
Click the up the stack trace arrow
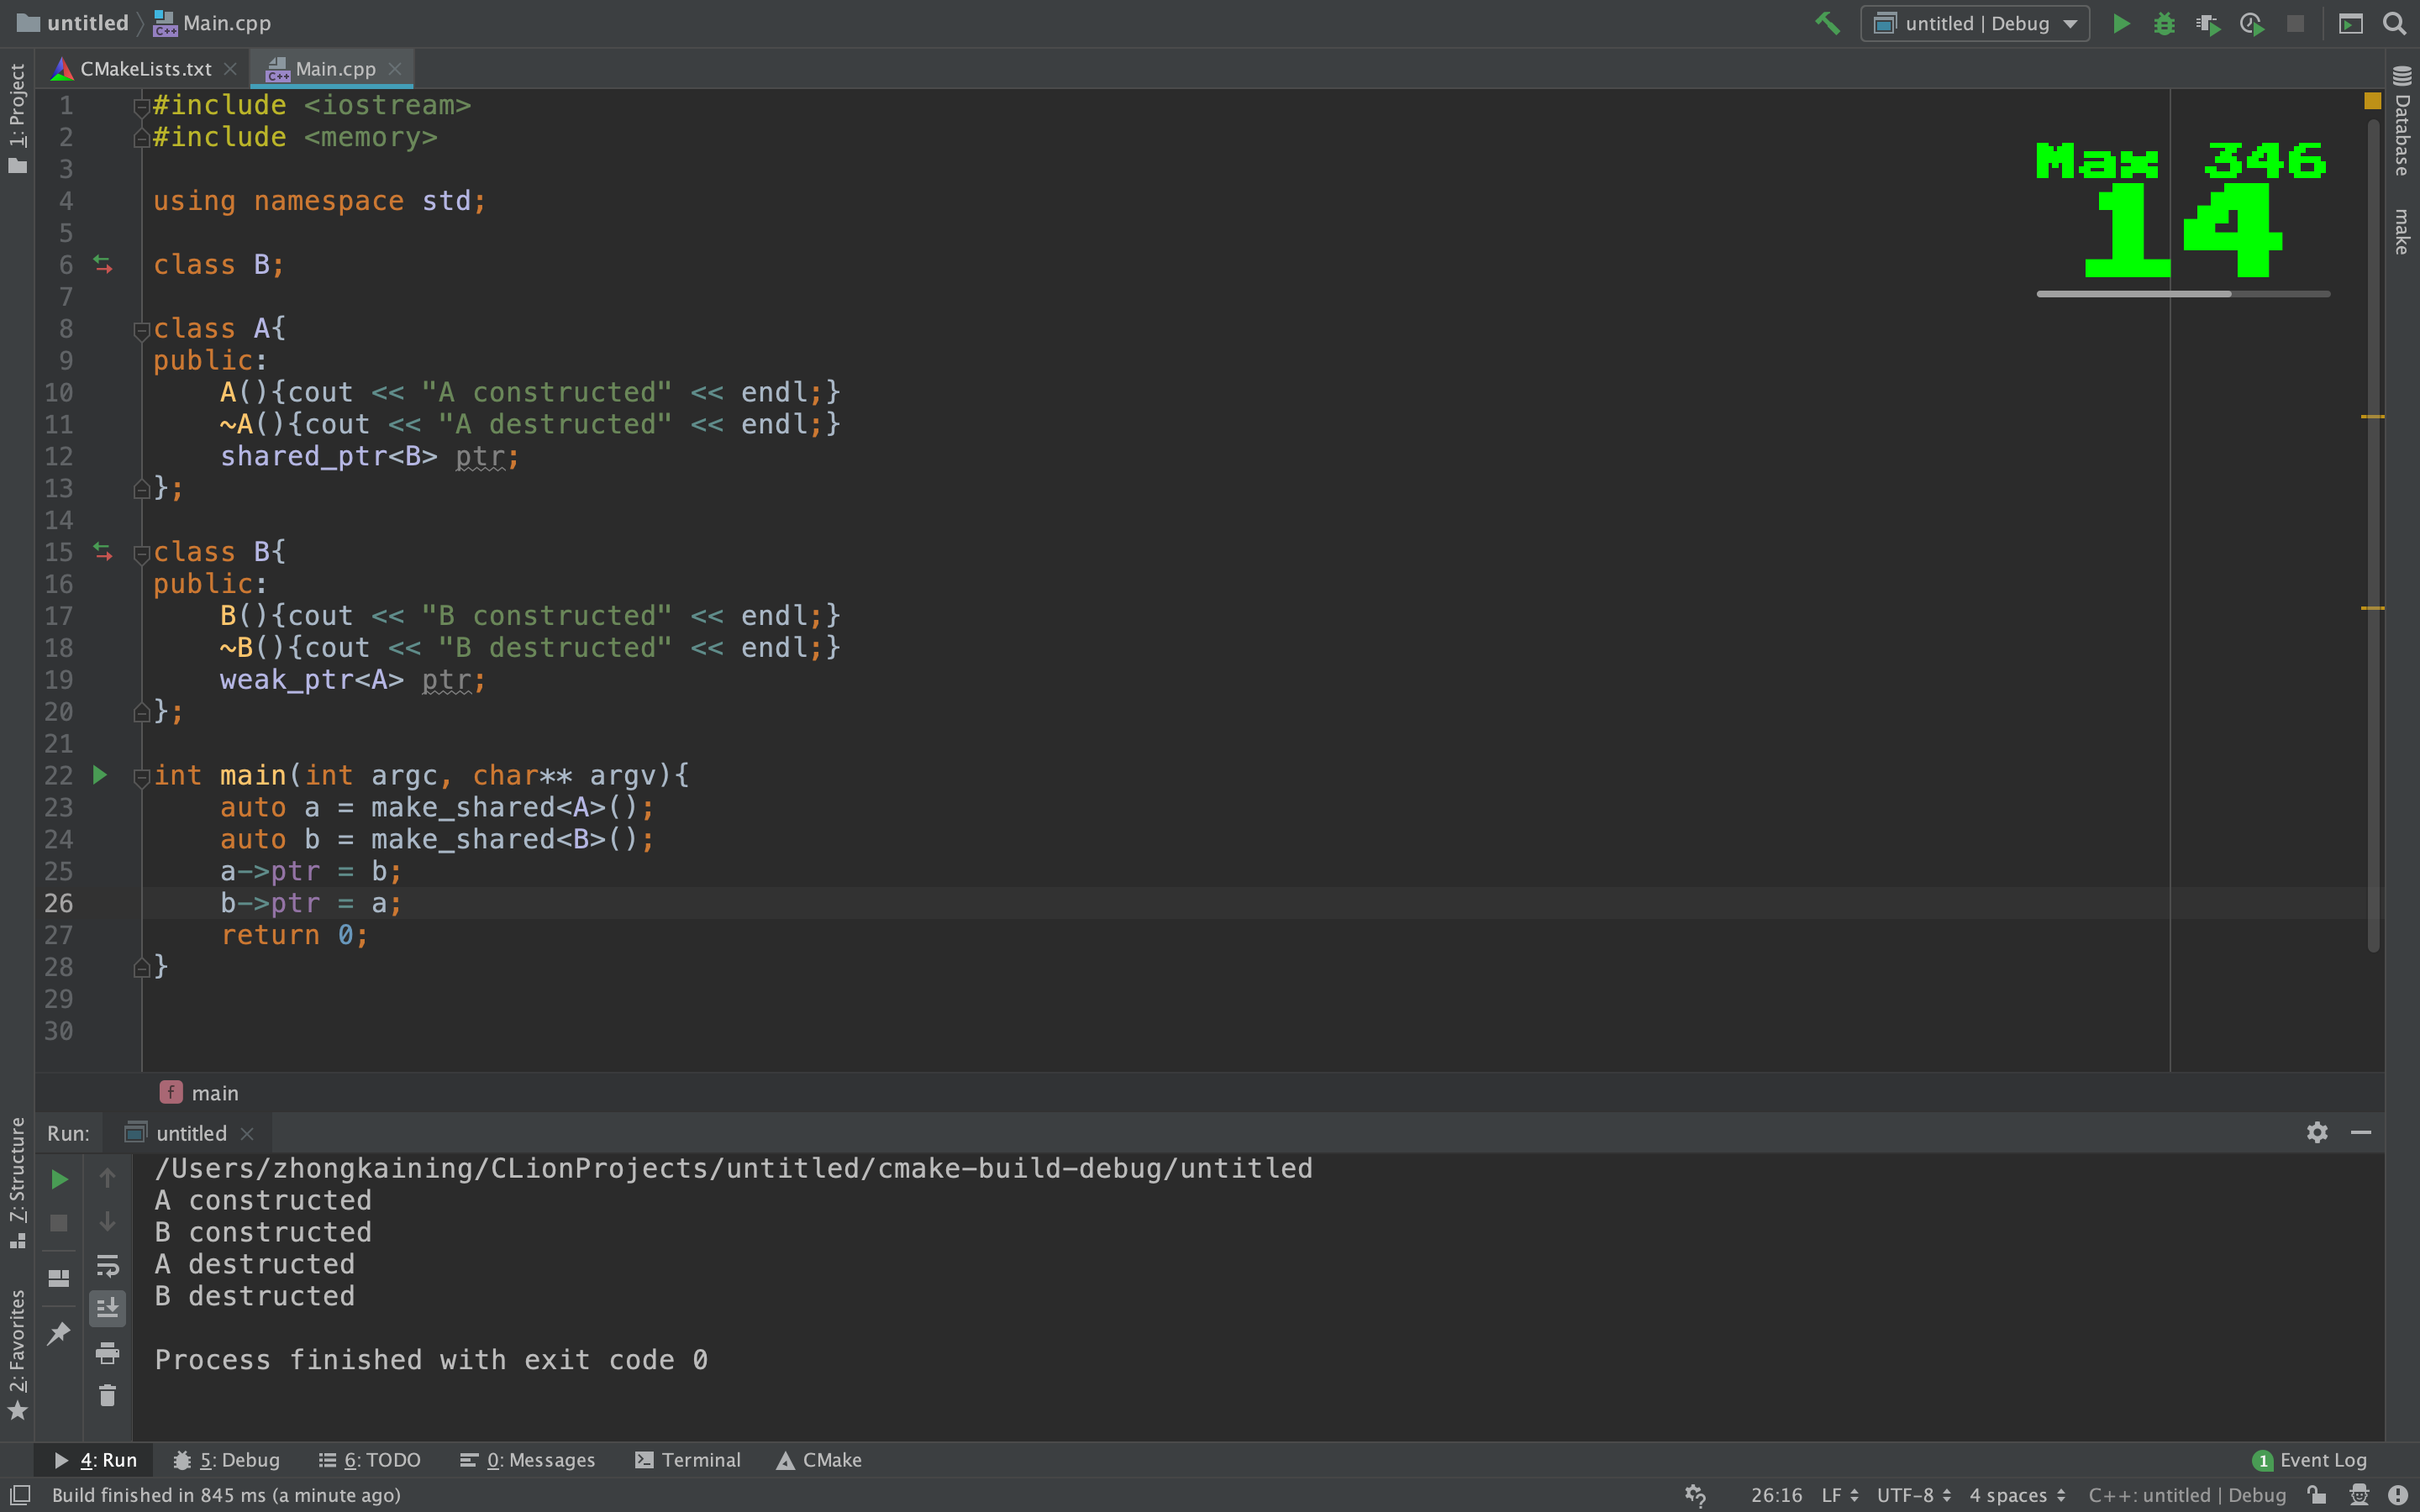(x=107, y=1178)
